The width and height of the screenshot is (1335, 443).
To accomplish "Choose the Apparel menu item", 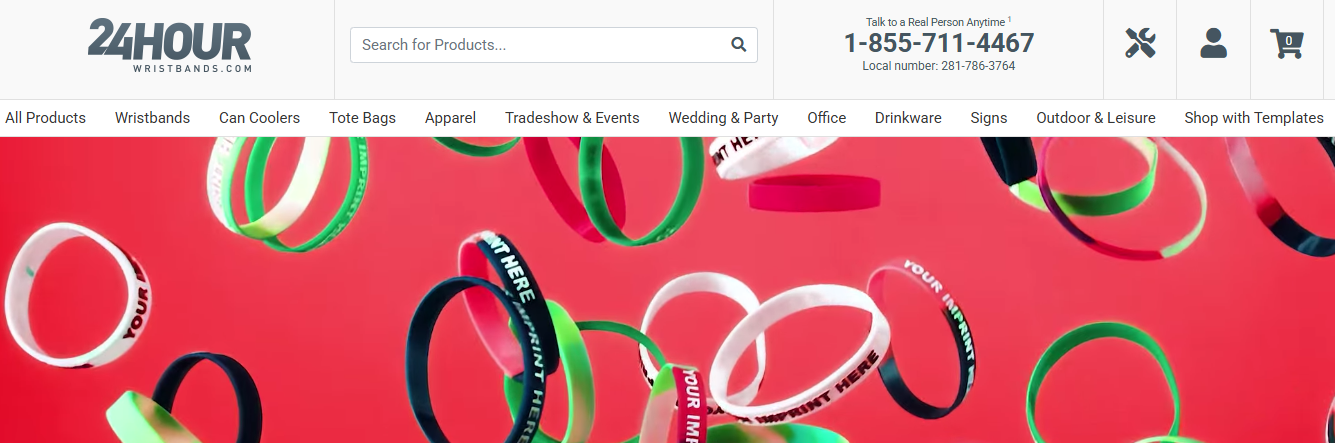I will [450, 118].
